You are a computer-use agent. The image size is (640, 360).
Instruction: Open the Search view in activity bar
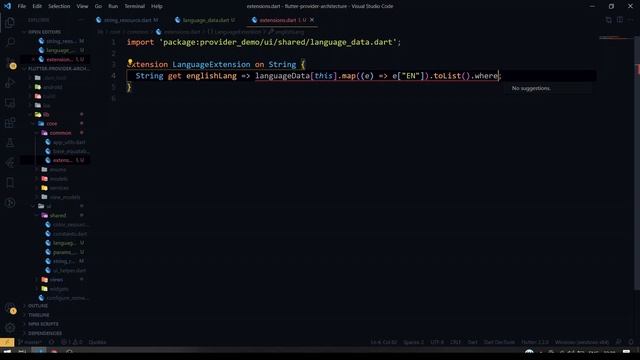[10, 42]
